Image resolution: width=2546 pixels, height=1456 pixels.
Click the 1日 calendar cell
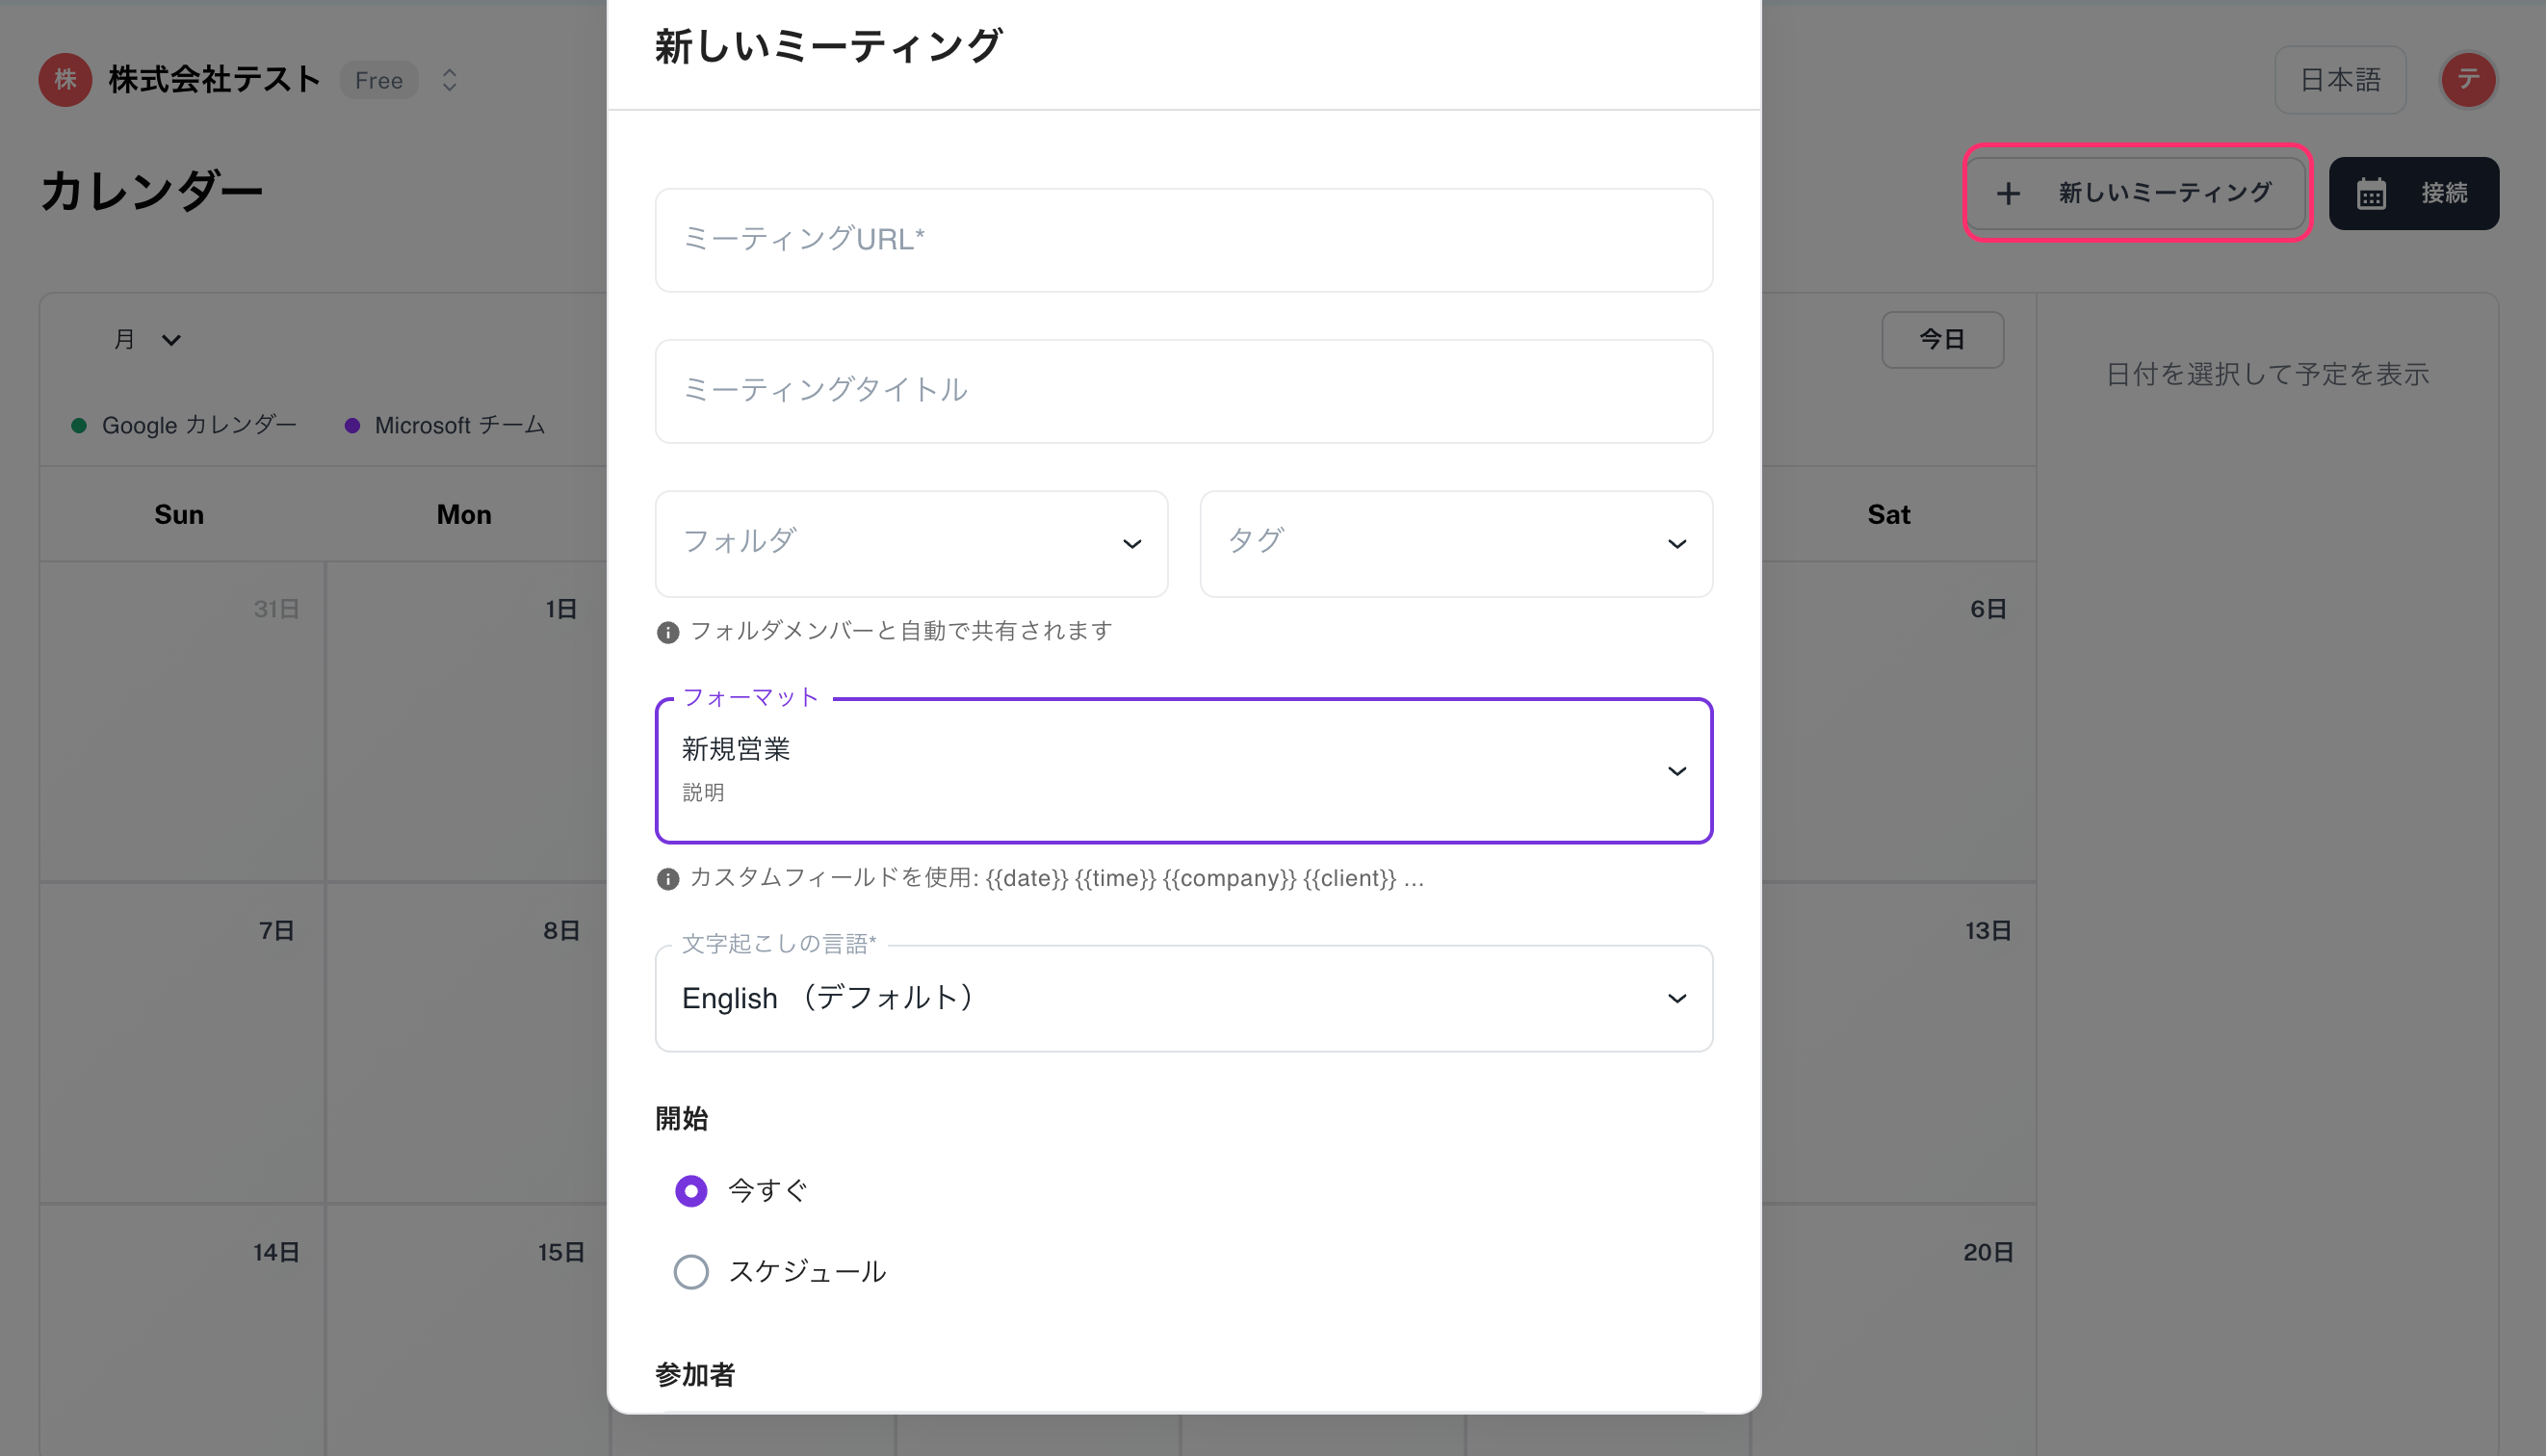tap(466, 721)
